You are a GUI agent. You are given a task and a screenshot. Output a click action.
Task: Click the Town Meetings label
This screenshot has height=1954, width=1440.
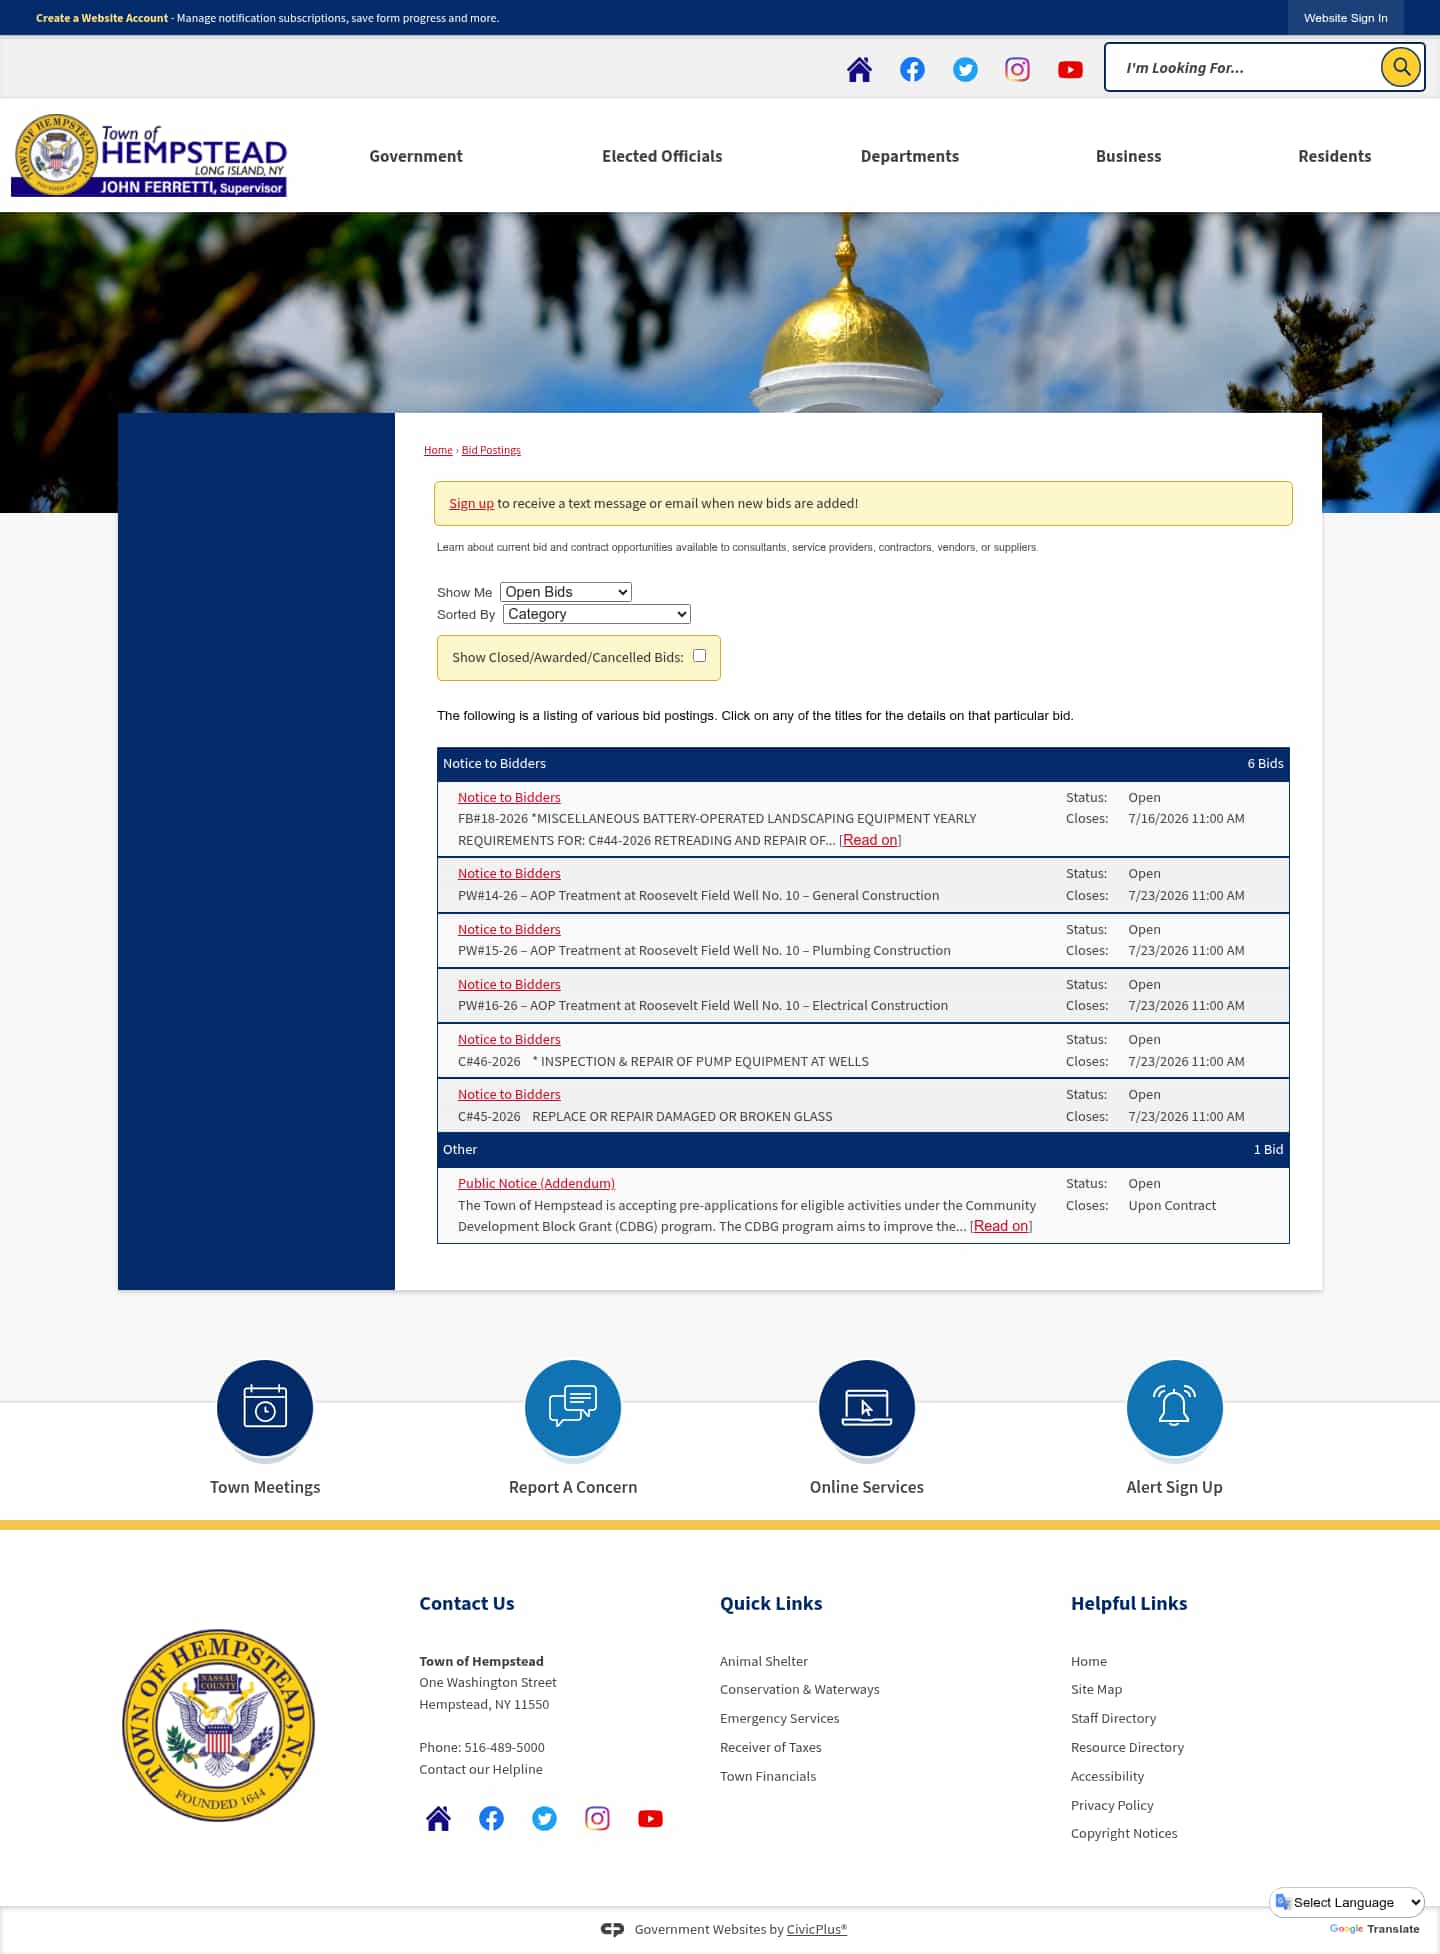point(265,1487)
